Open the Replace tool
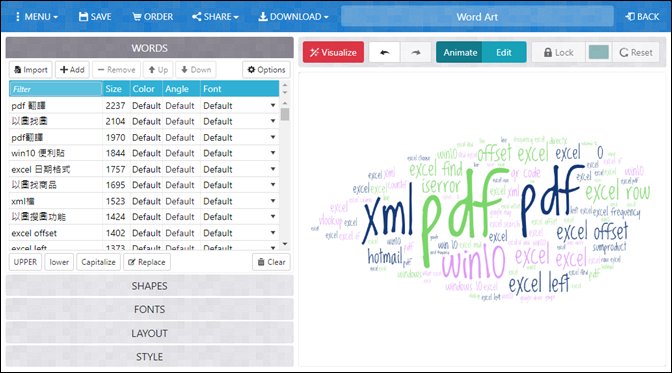The height and width of the screenshot is (373, 672). pos(147,262)
